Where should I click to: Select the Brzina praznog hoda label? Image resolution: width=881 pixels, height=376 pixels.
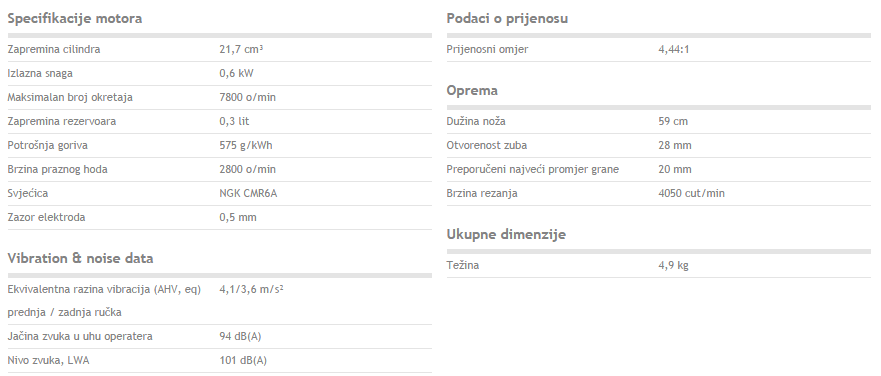coord(57,169)
